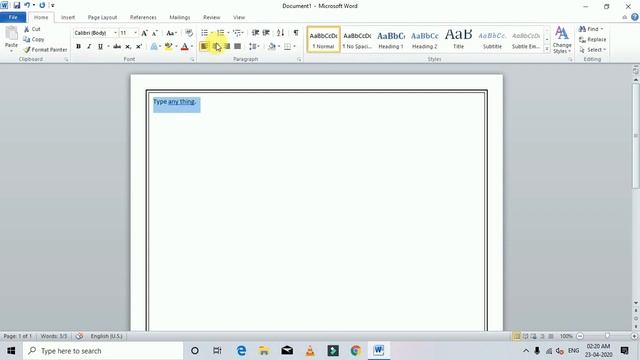The image size is (640, 360).
Task: Switch to the Insert tab
Action: tap(68, 18)
